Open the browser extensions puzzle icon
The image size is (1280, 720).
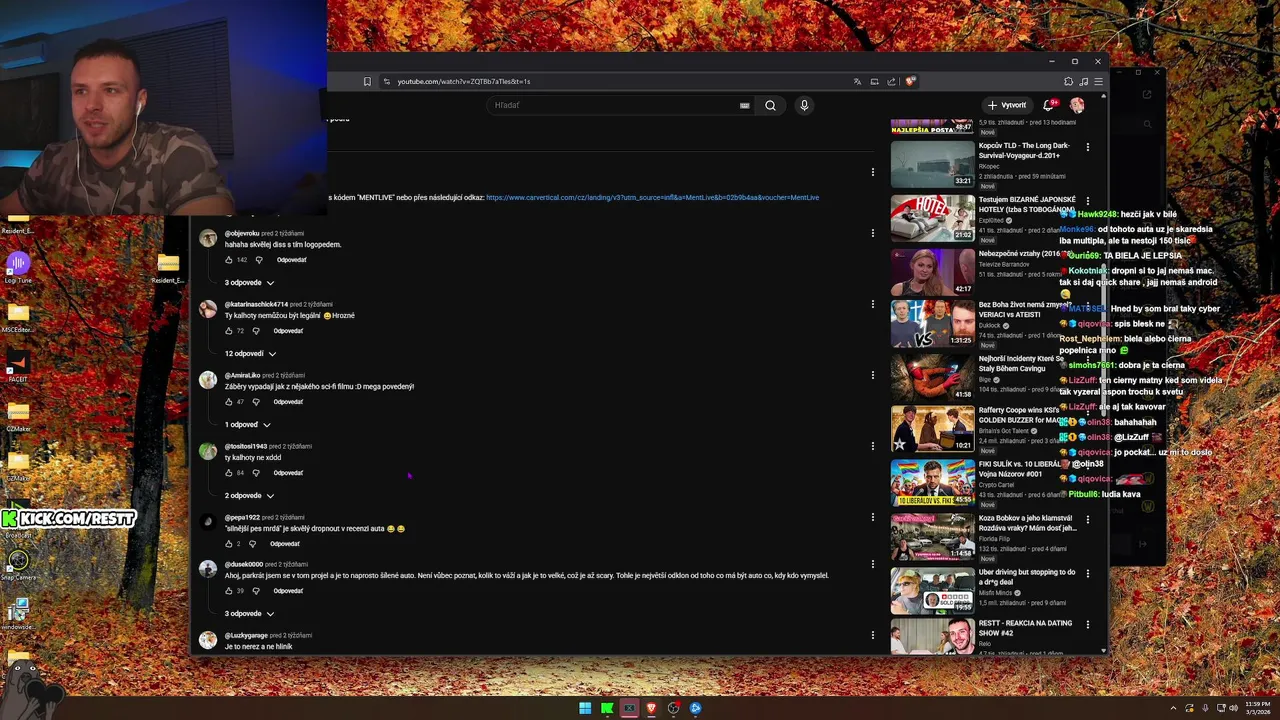(x=1068, y=81)
